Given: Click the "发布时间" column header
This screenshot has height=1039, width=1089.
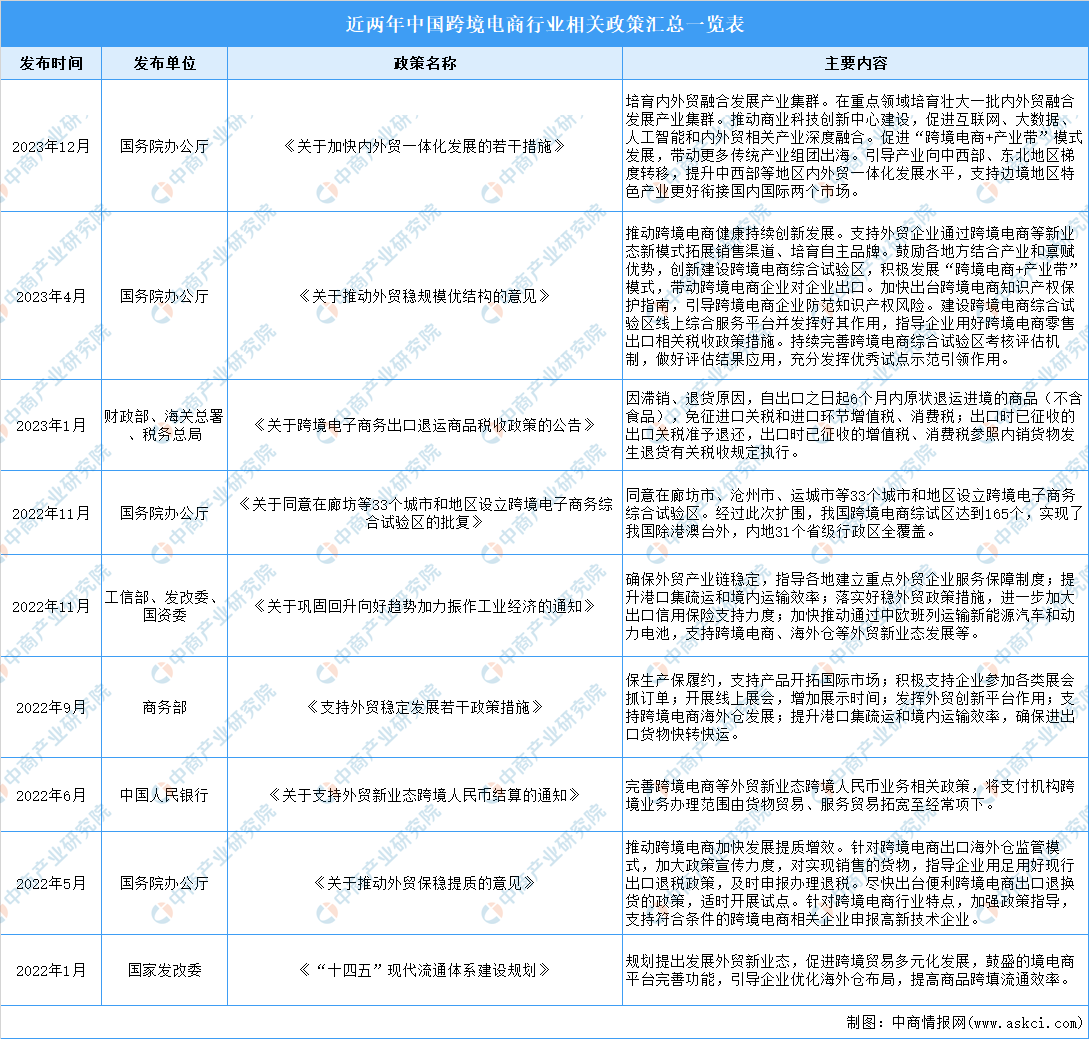Looking at the screenshot, I should pos(51,63).
